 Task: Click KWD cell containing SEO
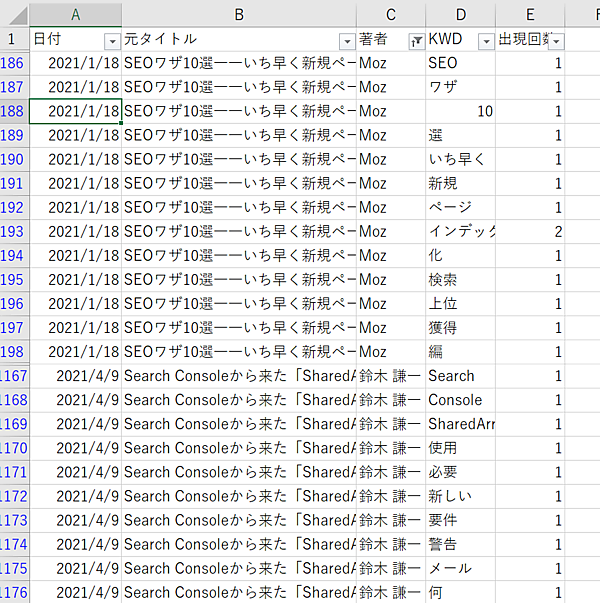(x=461, y=63)
